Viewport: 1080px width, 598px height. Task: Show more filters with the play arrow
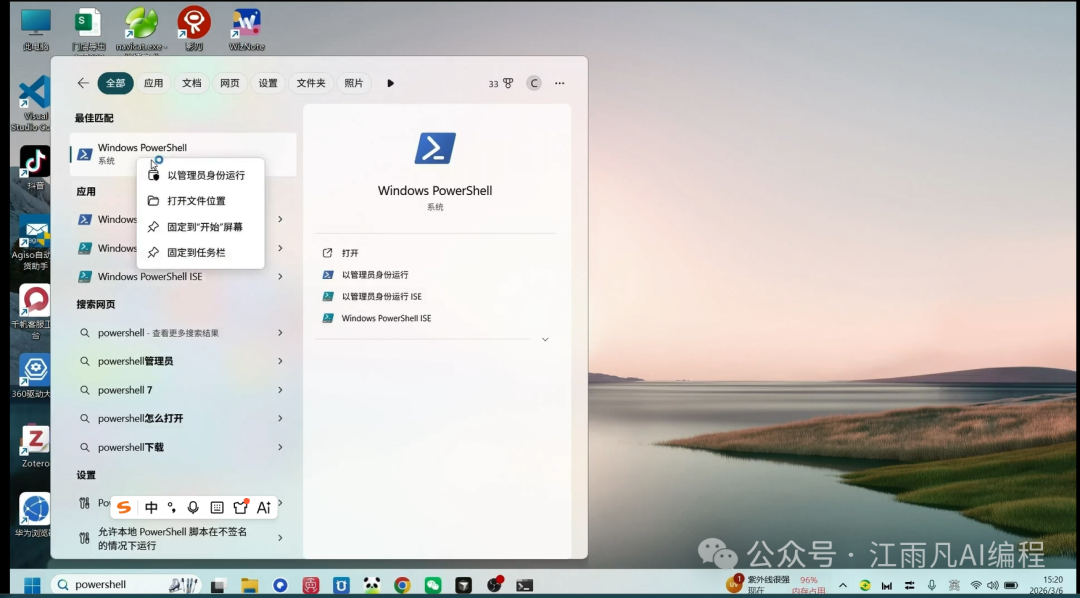[391, 83]
